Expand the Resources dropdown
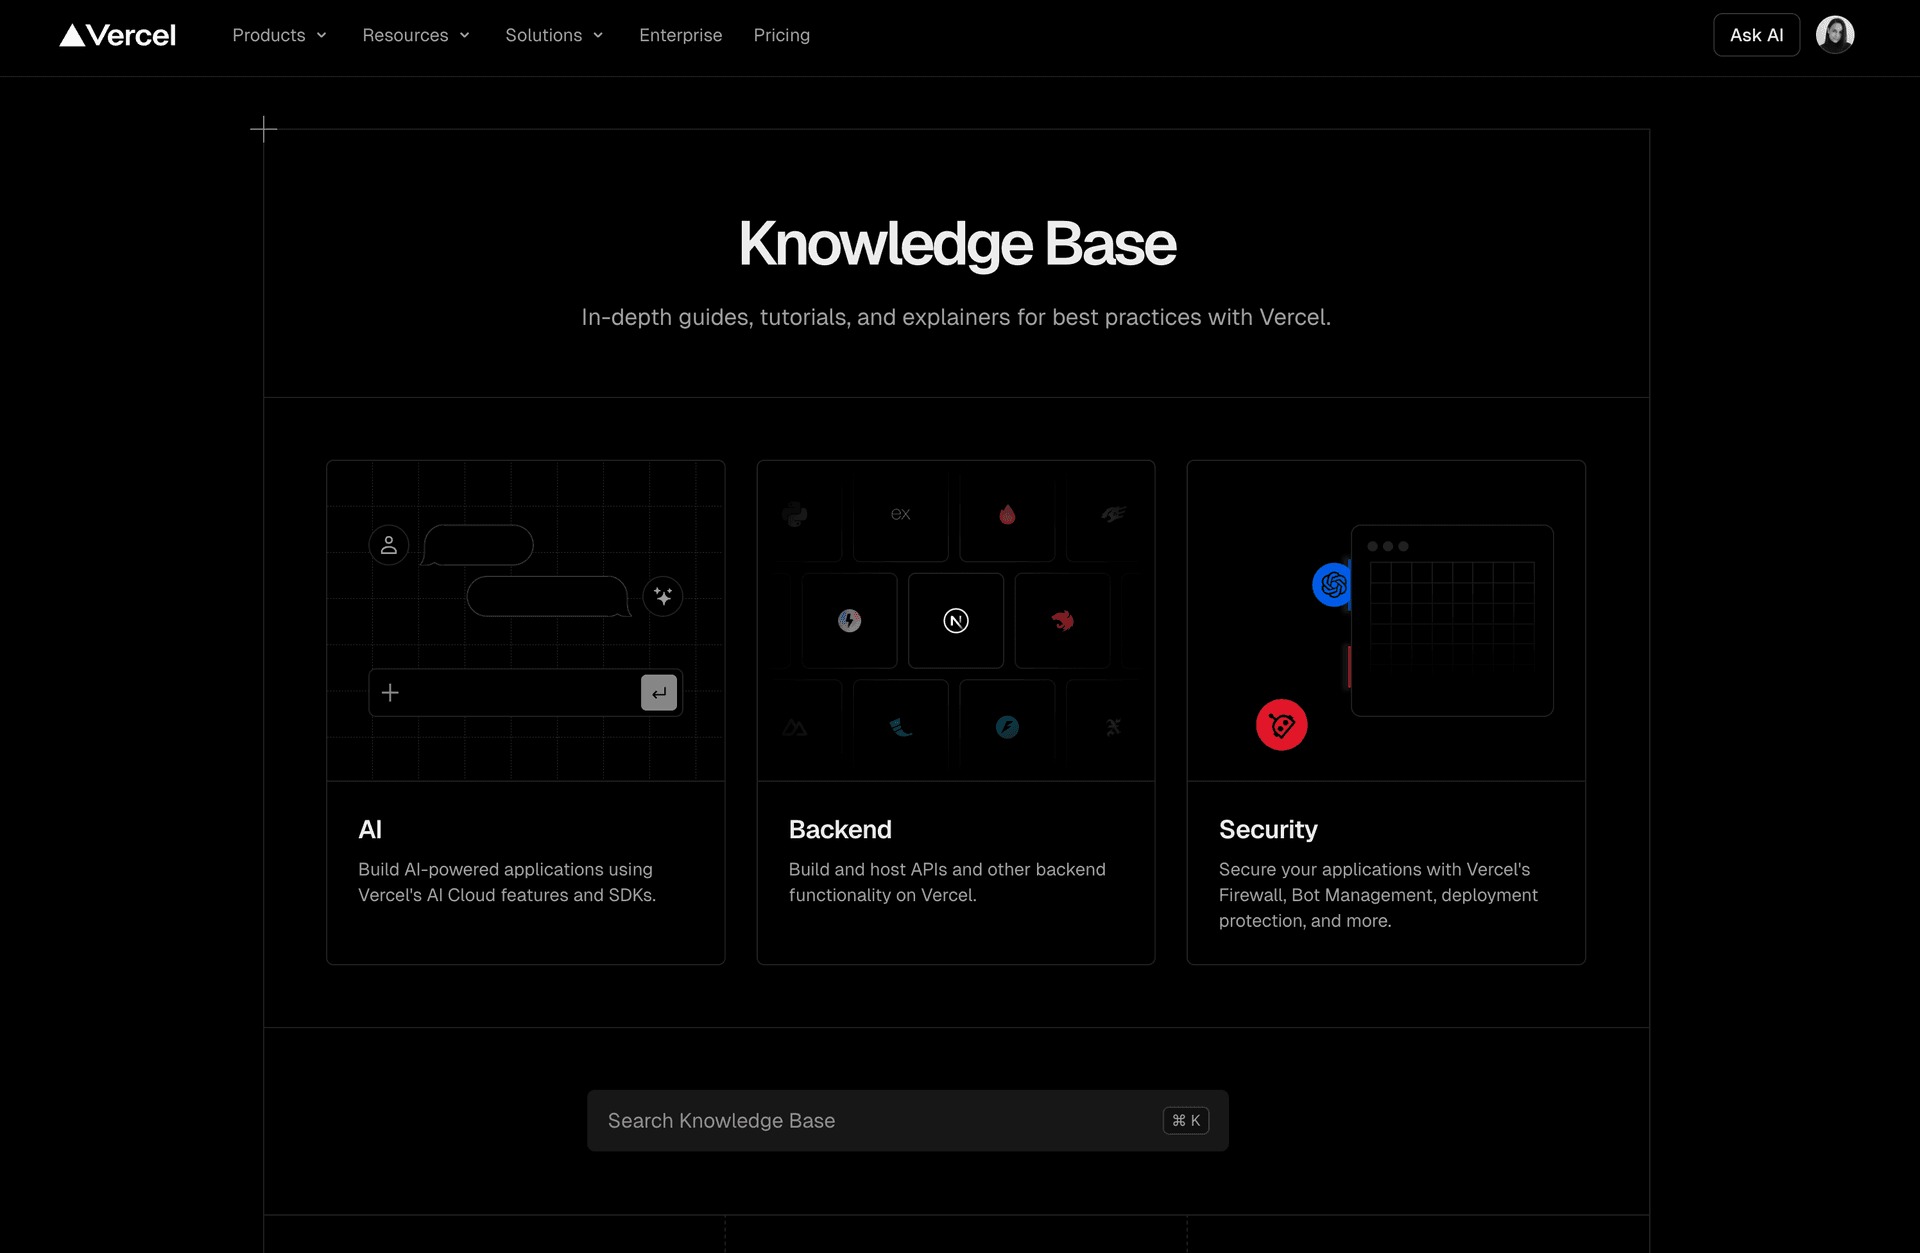 (415, 36)
